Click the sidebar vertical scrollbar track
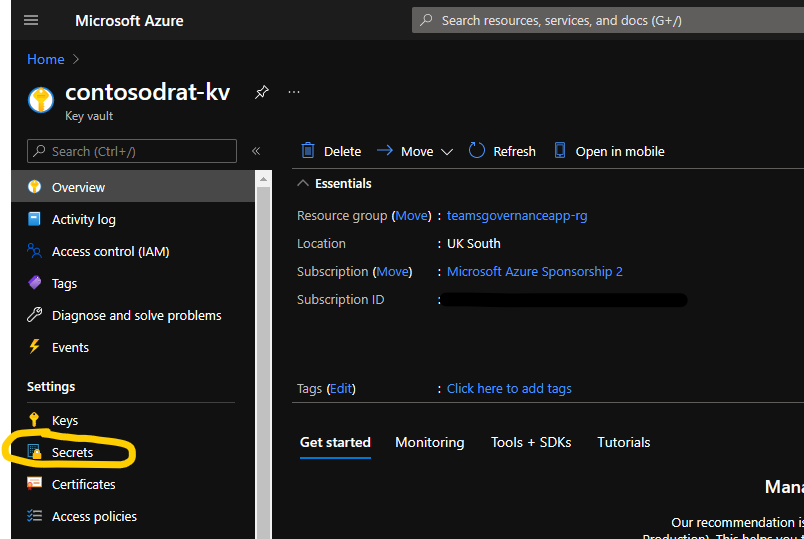Viewport: 804px width, 539px height. pyautogui.click(x=263, y=362)
